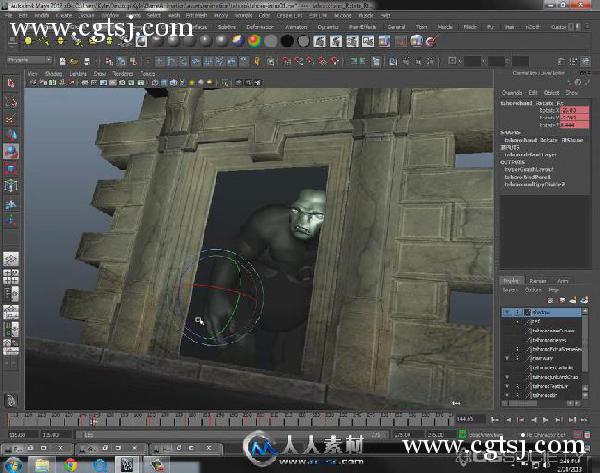Click the black sphere material icon
The image size is (600, 473).
coord(287,41)
